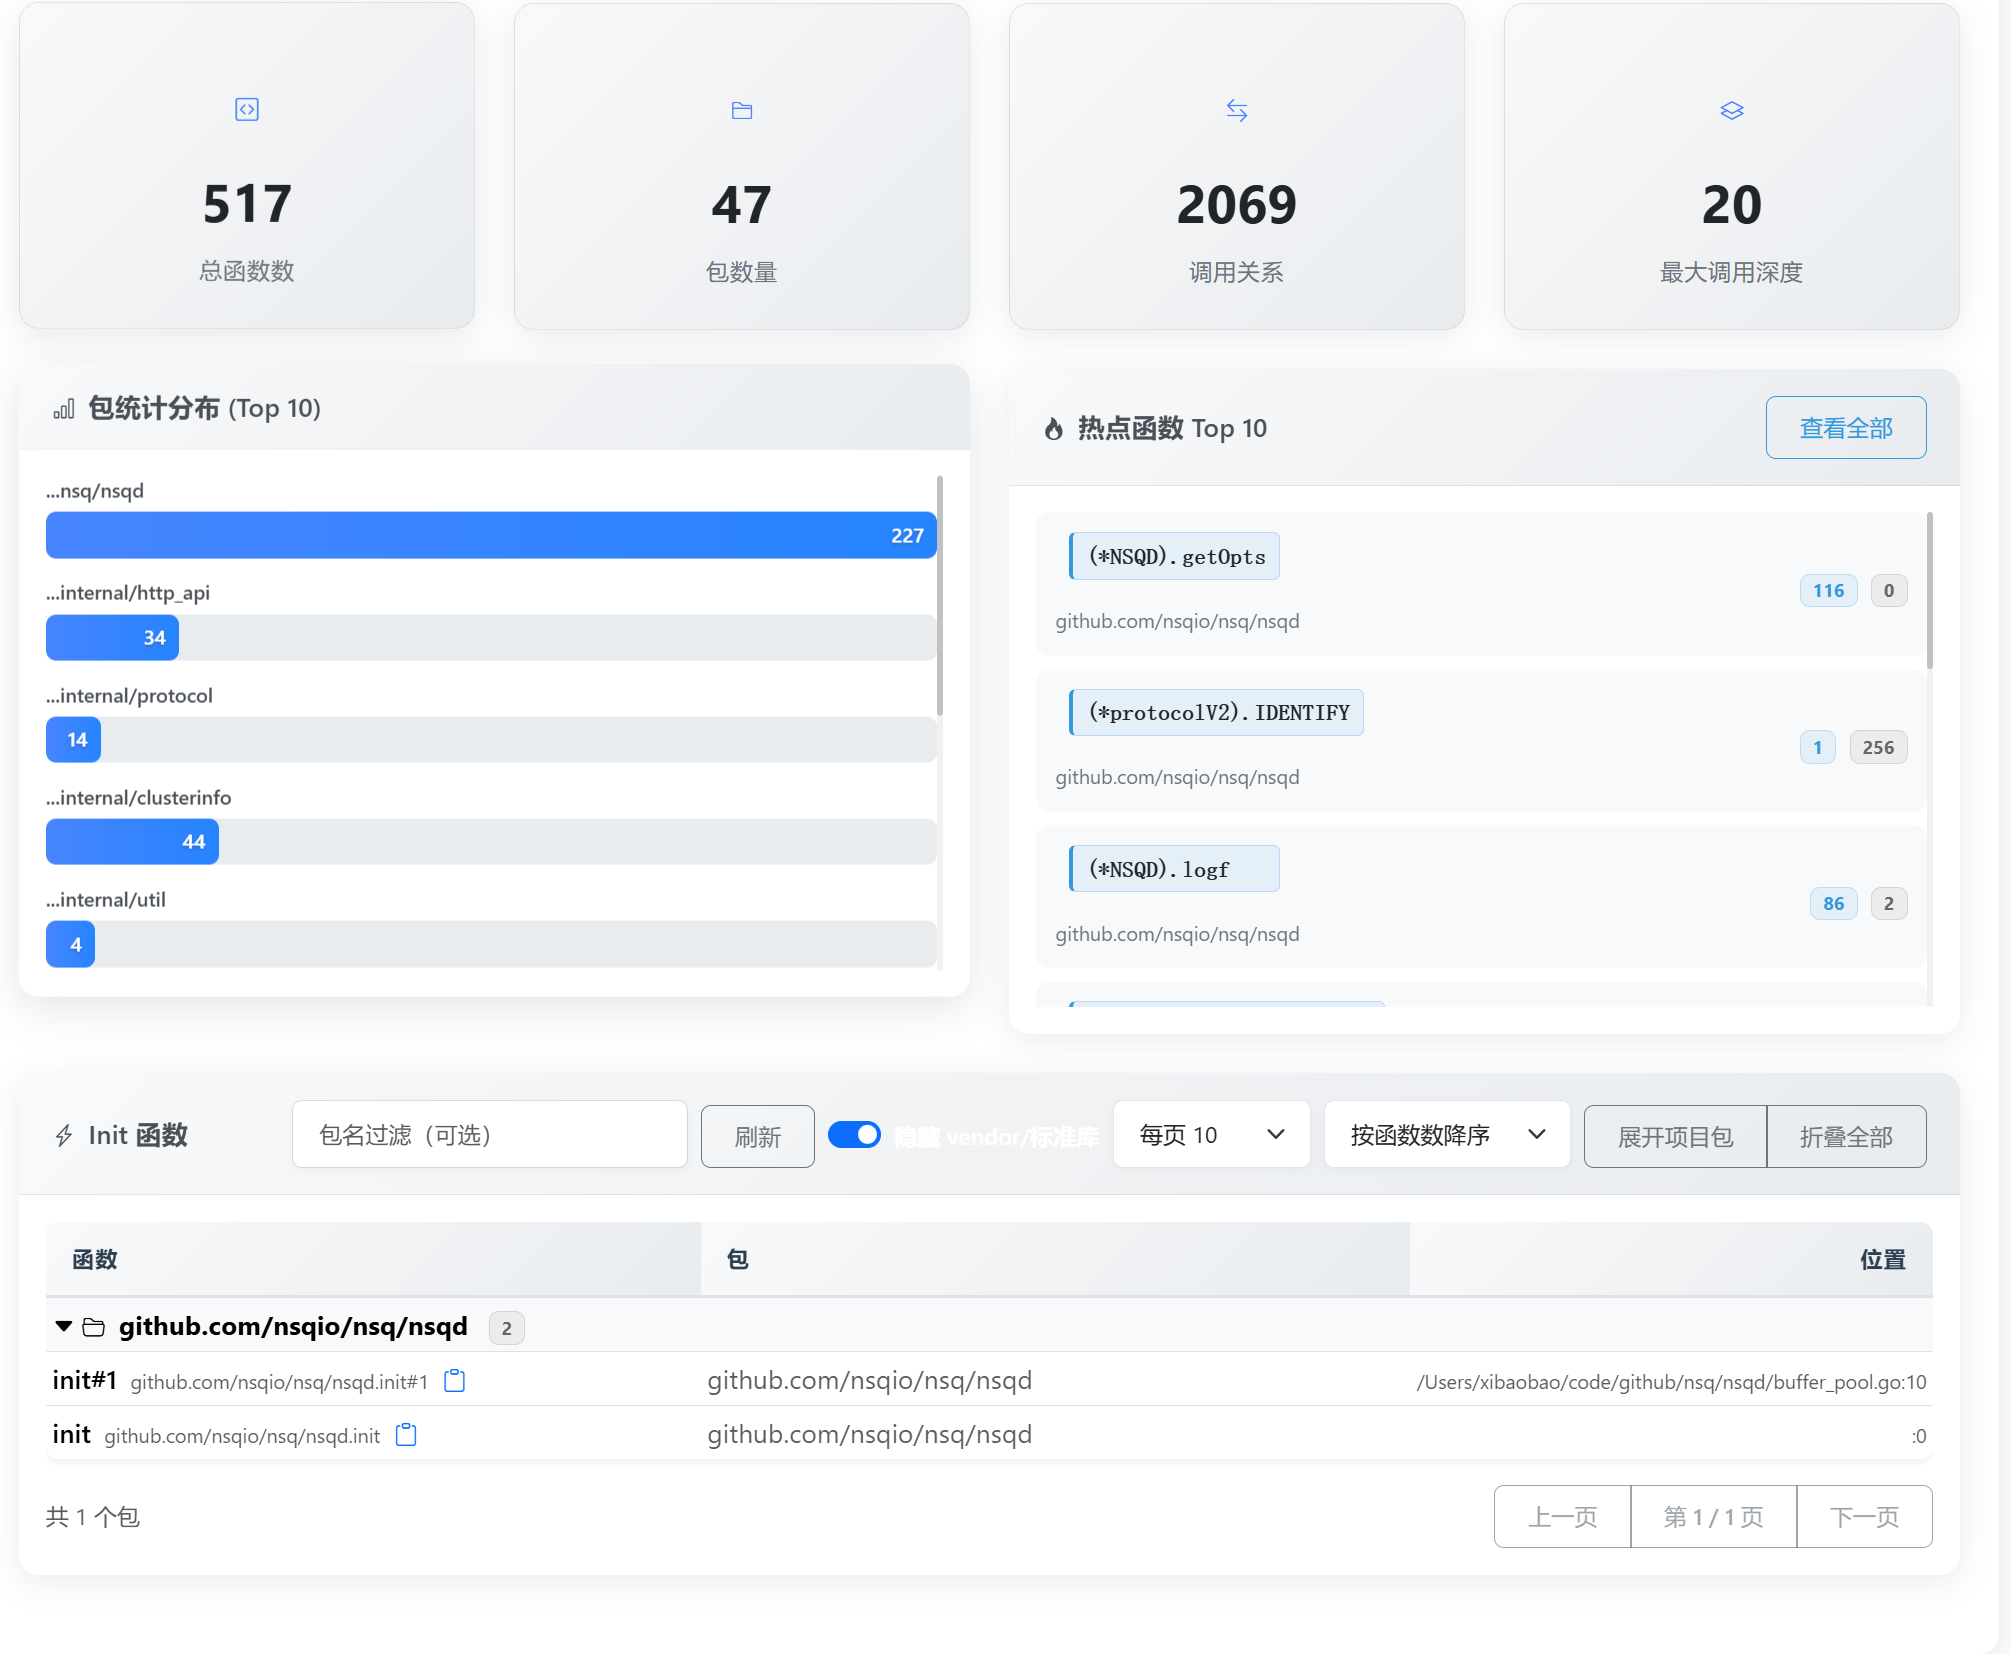Screen dimensions: 2011x1654
Task: Click the expand project packages button
Action: click(1675, 1136)
